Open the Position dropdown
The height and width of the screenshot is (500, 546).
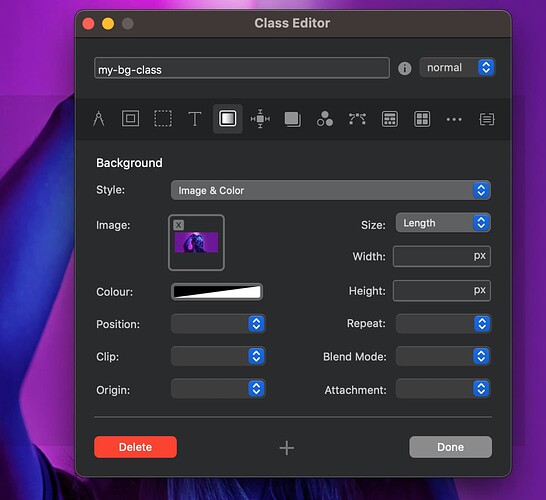click(218, 324)
